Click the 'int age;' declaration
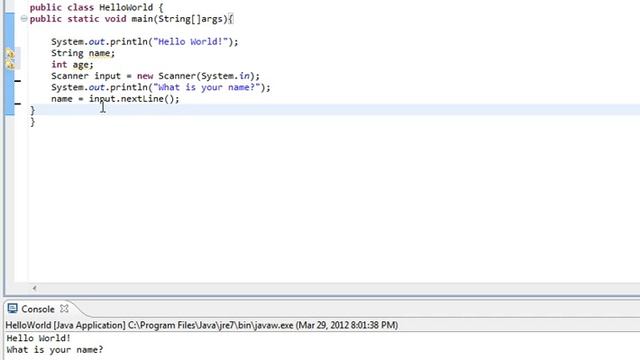This screenshot has width=640, height=360. [x=72, y=64]
